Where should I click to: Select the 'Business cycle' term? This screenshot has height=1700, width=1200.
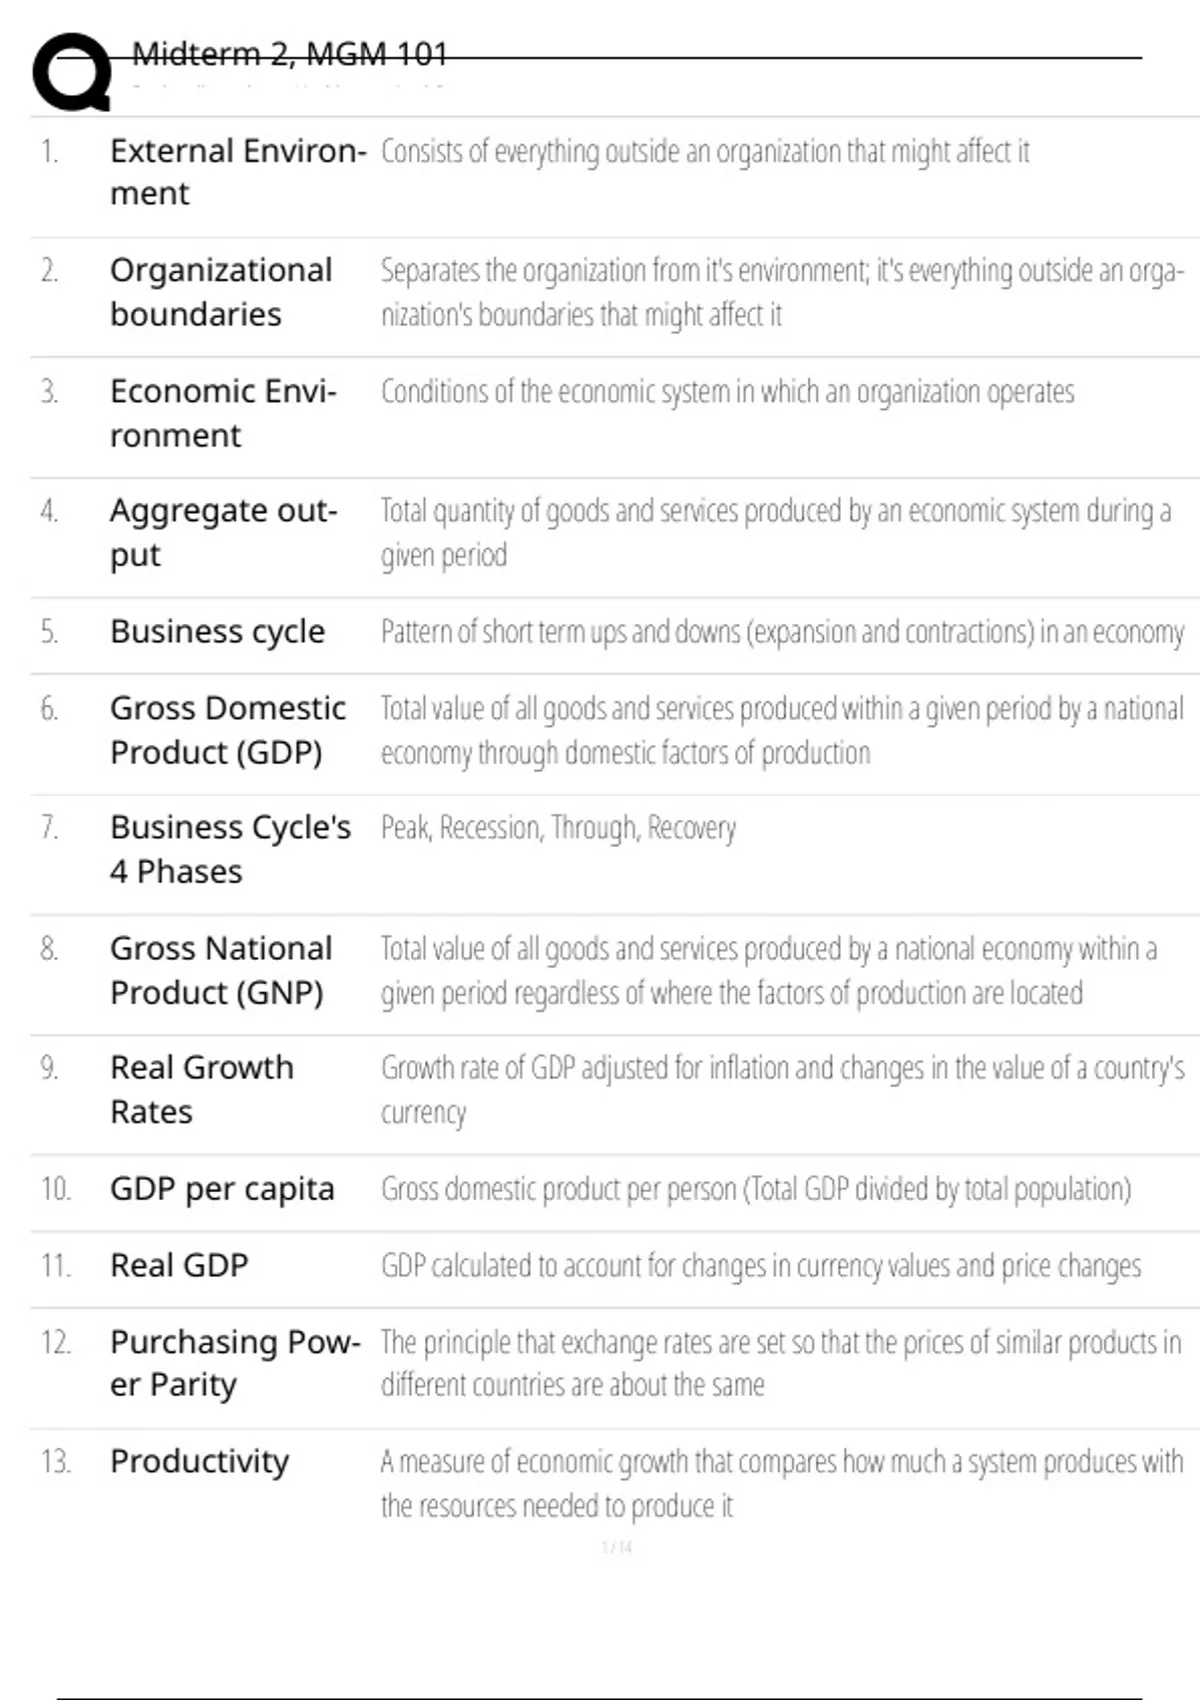click(x=217, y=632)
